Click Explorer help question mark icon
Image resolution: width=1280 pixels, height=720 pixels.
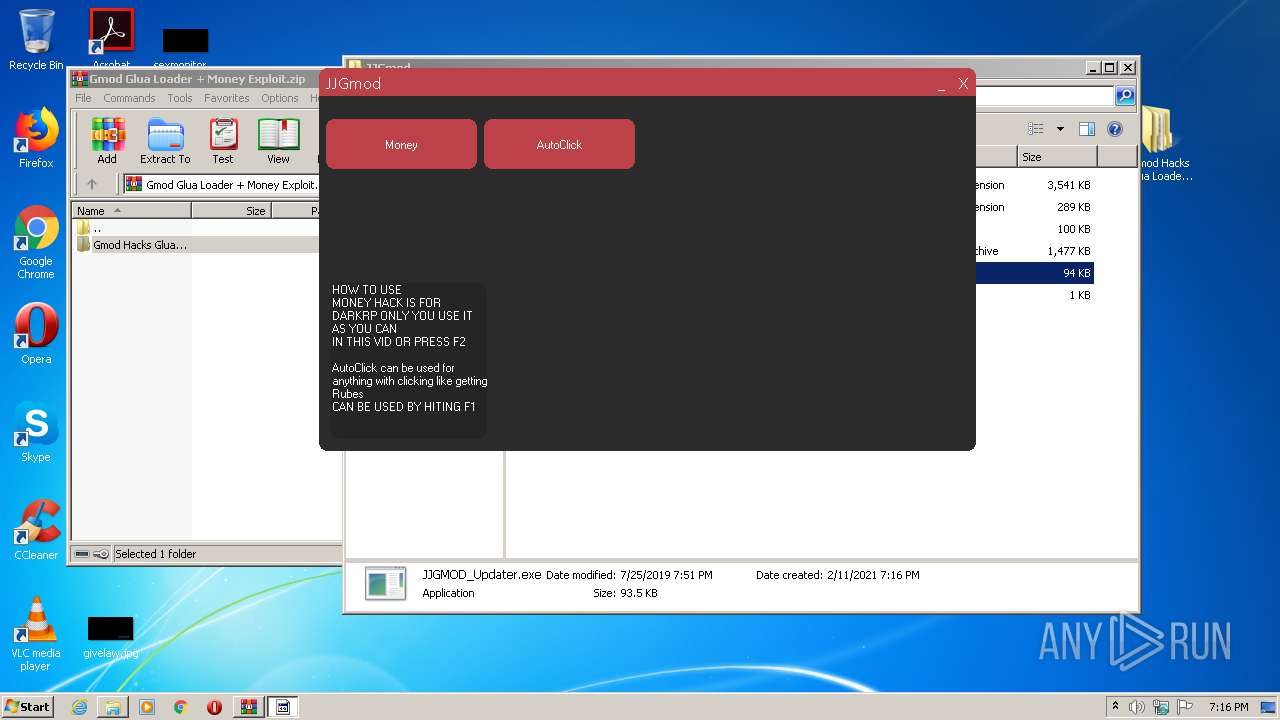point(1115,129)
